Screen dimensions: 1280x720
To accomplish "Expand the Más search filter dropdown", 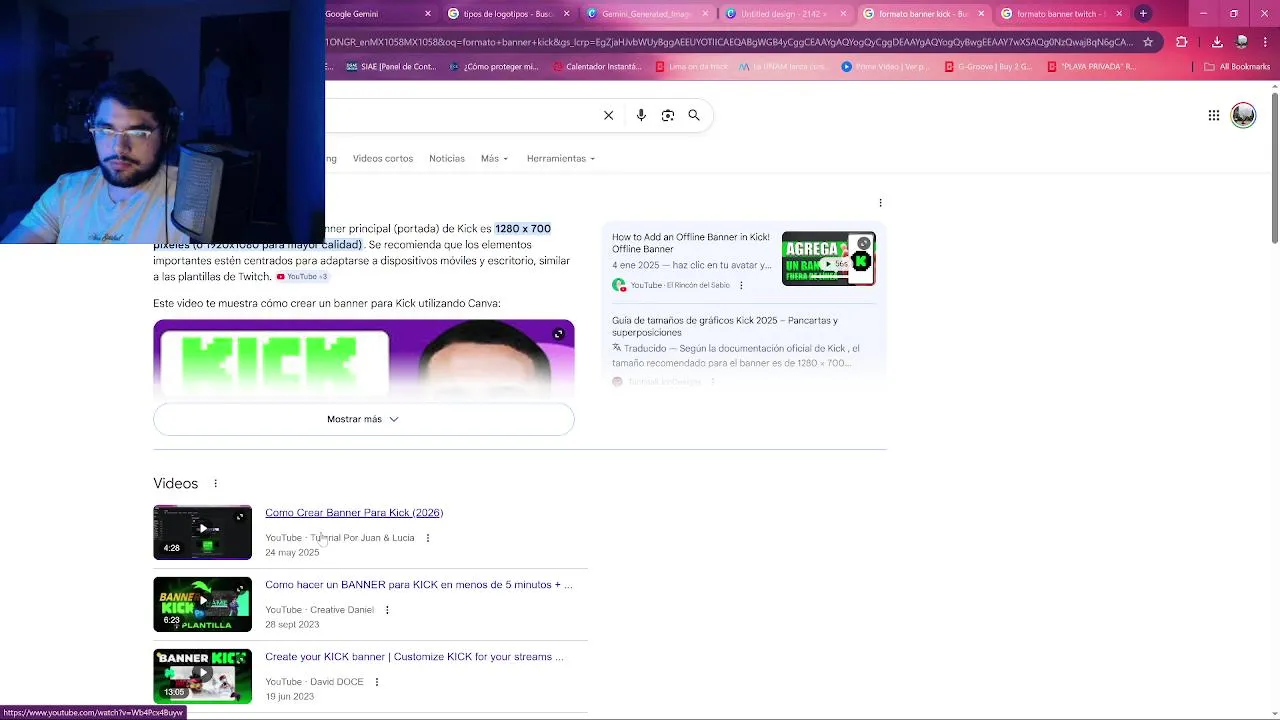I will click(x=494, y=158).
